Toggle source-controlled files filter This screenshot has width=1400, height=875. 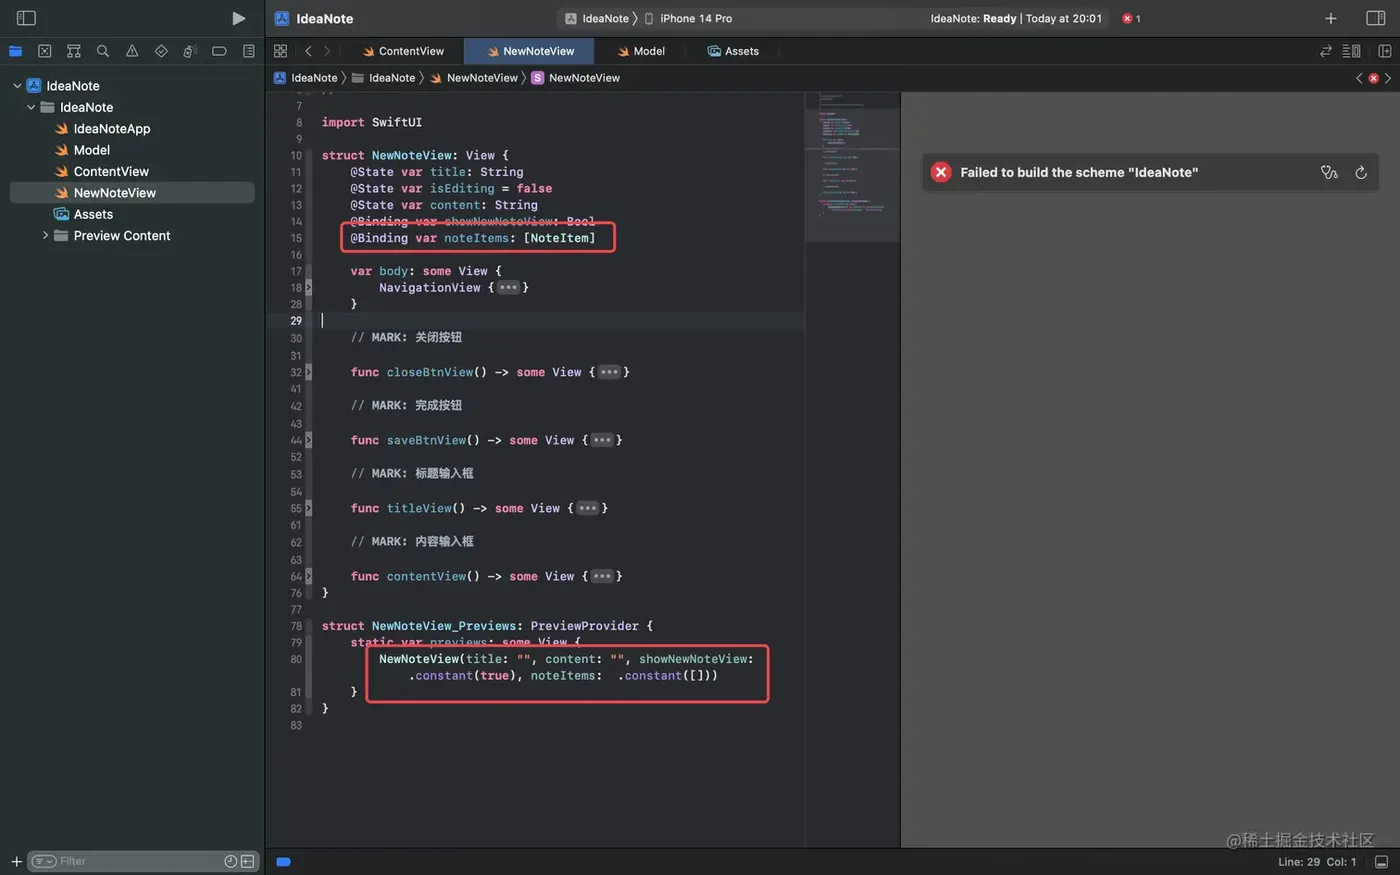247,861
